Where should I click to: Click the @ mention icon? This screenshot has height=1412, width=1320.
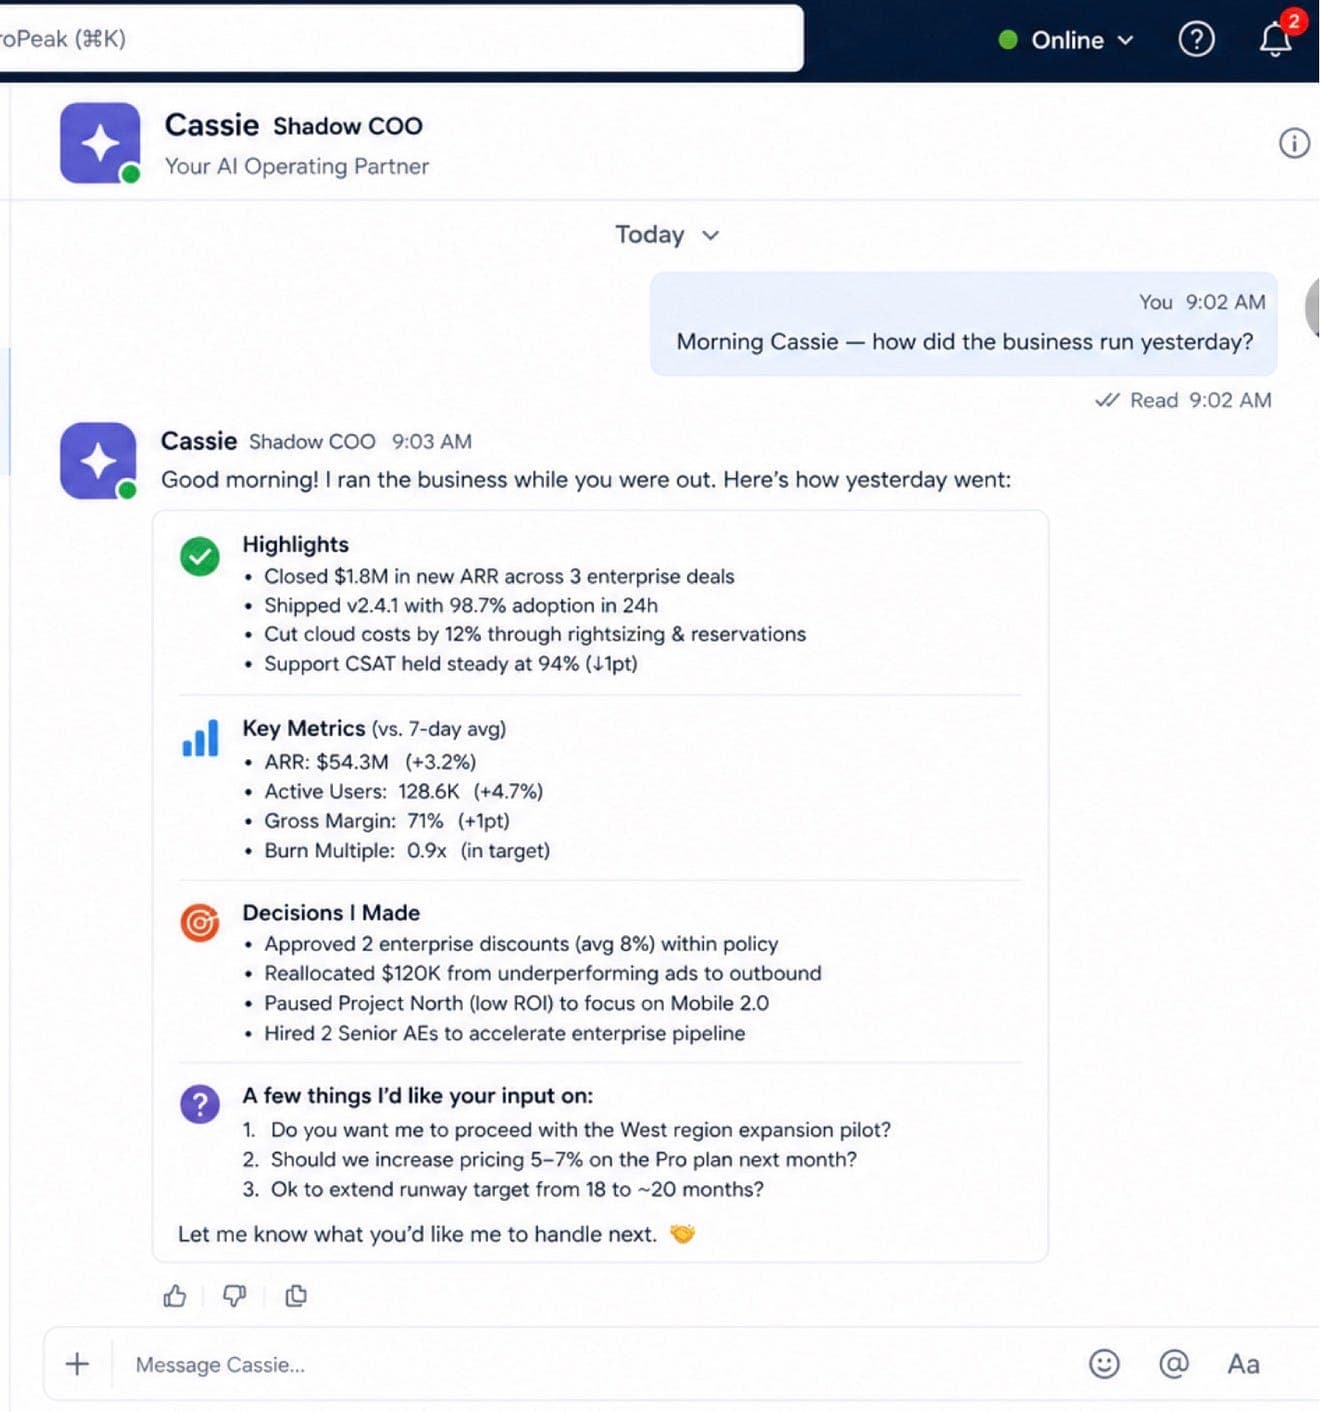pos(1174,1364)
